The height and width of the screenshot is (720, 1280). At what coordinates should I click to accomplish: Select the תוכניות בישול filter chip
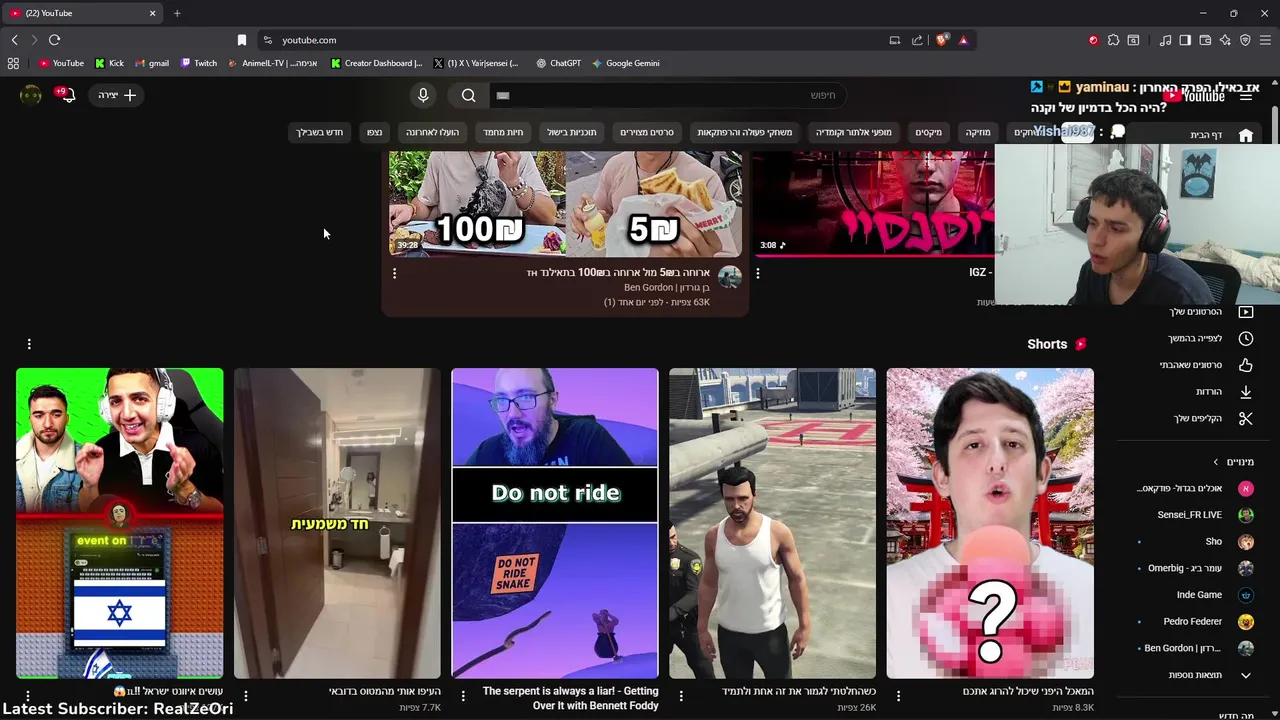pos(571,132)
